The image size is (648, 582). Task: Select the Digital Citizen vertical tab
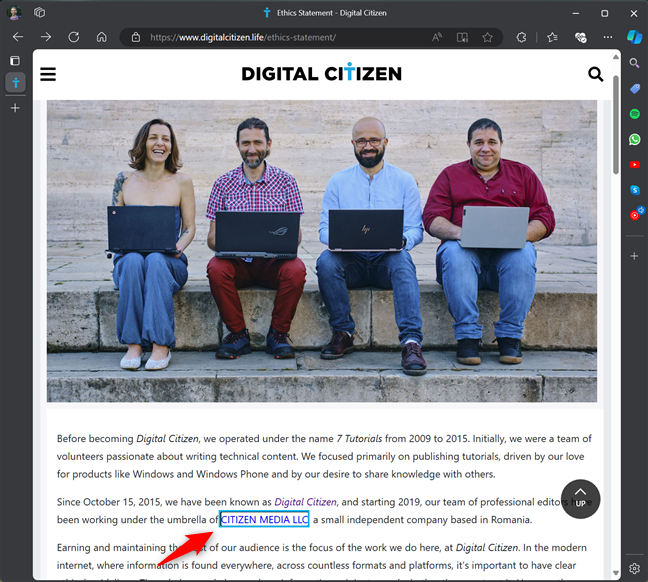16,83
